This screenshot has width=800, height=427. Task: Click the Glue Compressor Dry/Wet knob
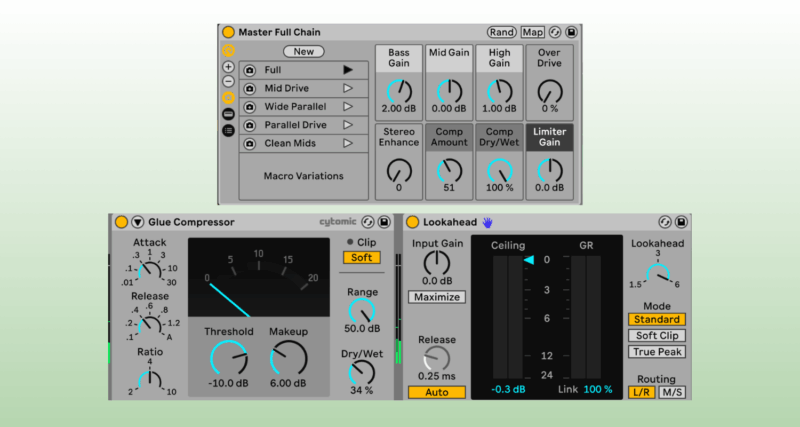pos(362,372)
